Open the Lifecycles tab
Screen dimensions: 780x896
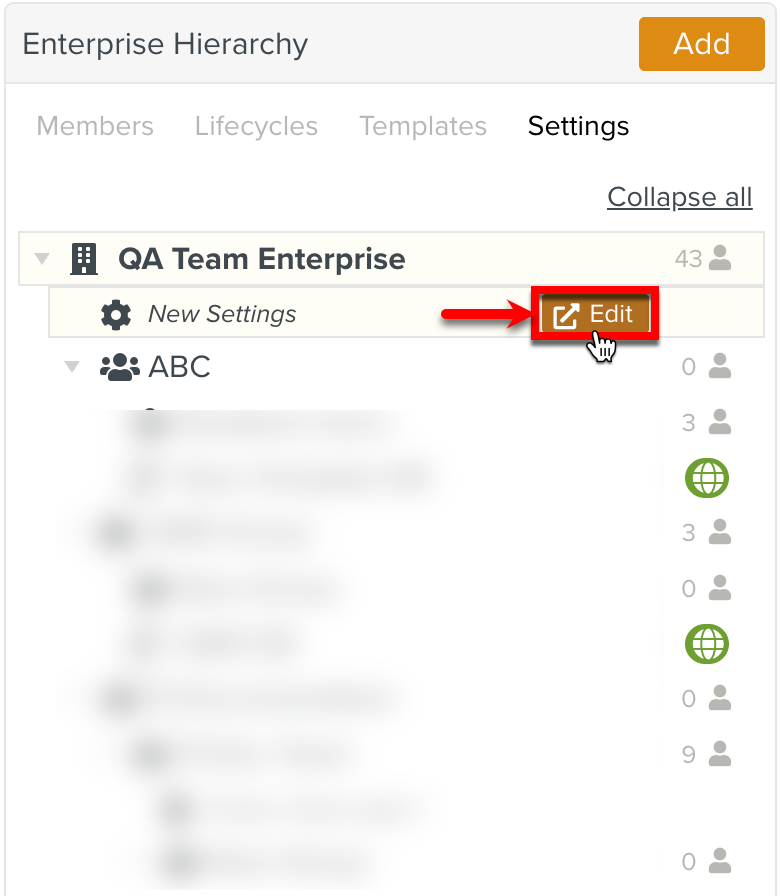[256, 126]
